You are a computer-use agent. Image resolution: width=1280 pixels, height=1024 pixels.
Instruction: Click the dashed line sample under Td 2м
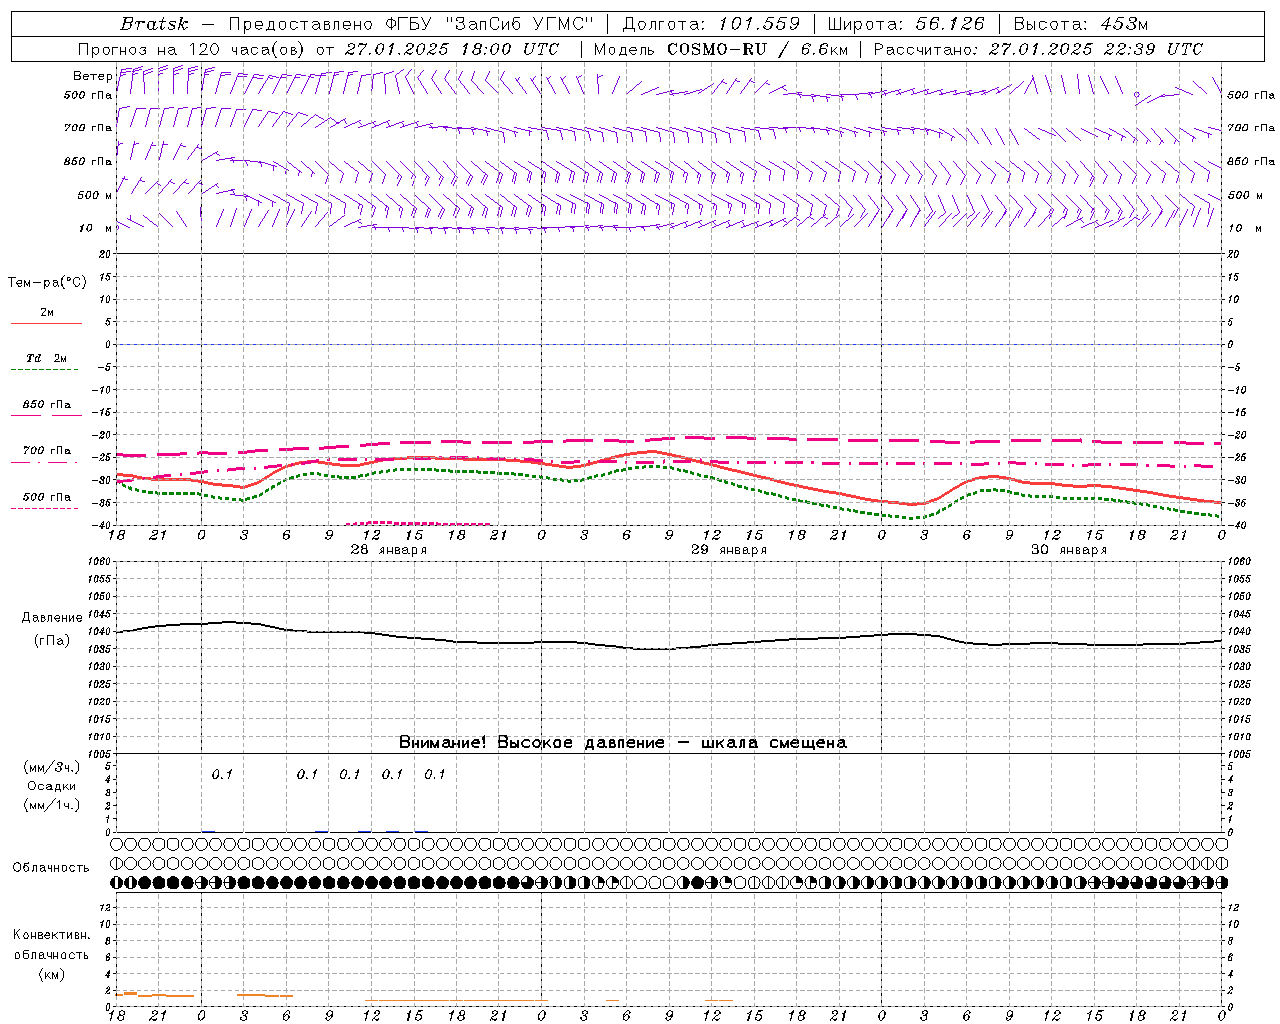pyautogui.click(x=44, y=370)
